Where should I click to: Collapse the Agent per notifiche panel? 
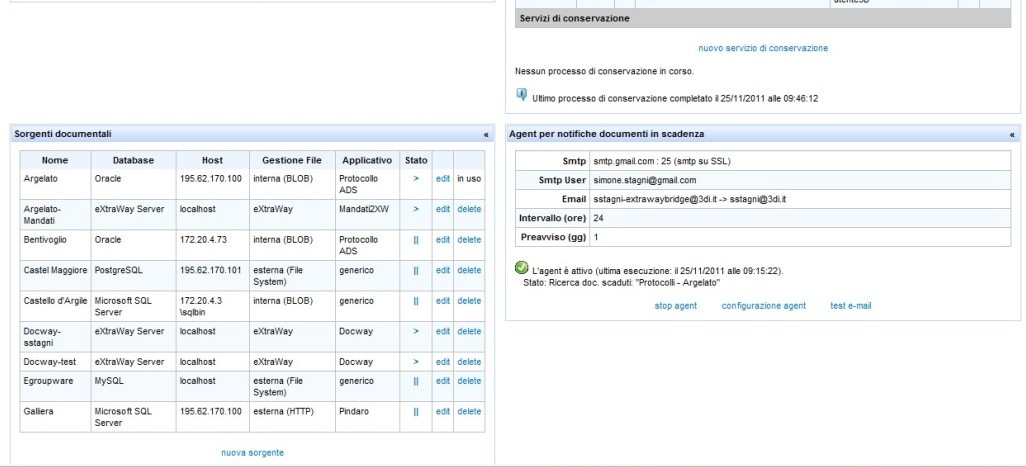1012,134
